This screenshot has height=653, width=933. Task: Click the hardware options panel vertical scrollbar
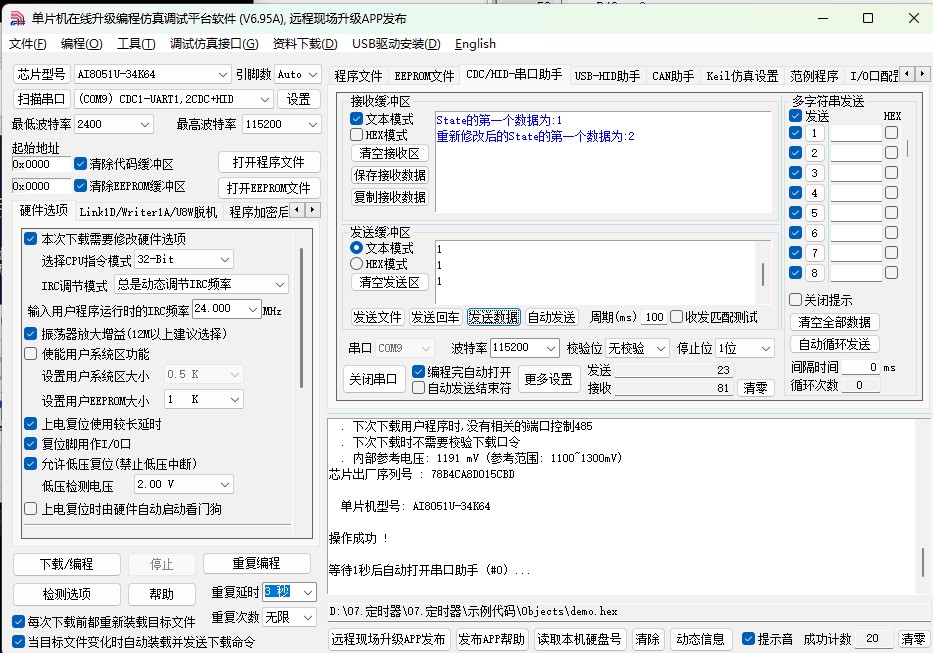coord(301,318)
